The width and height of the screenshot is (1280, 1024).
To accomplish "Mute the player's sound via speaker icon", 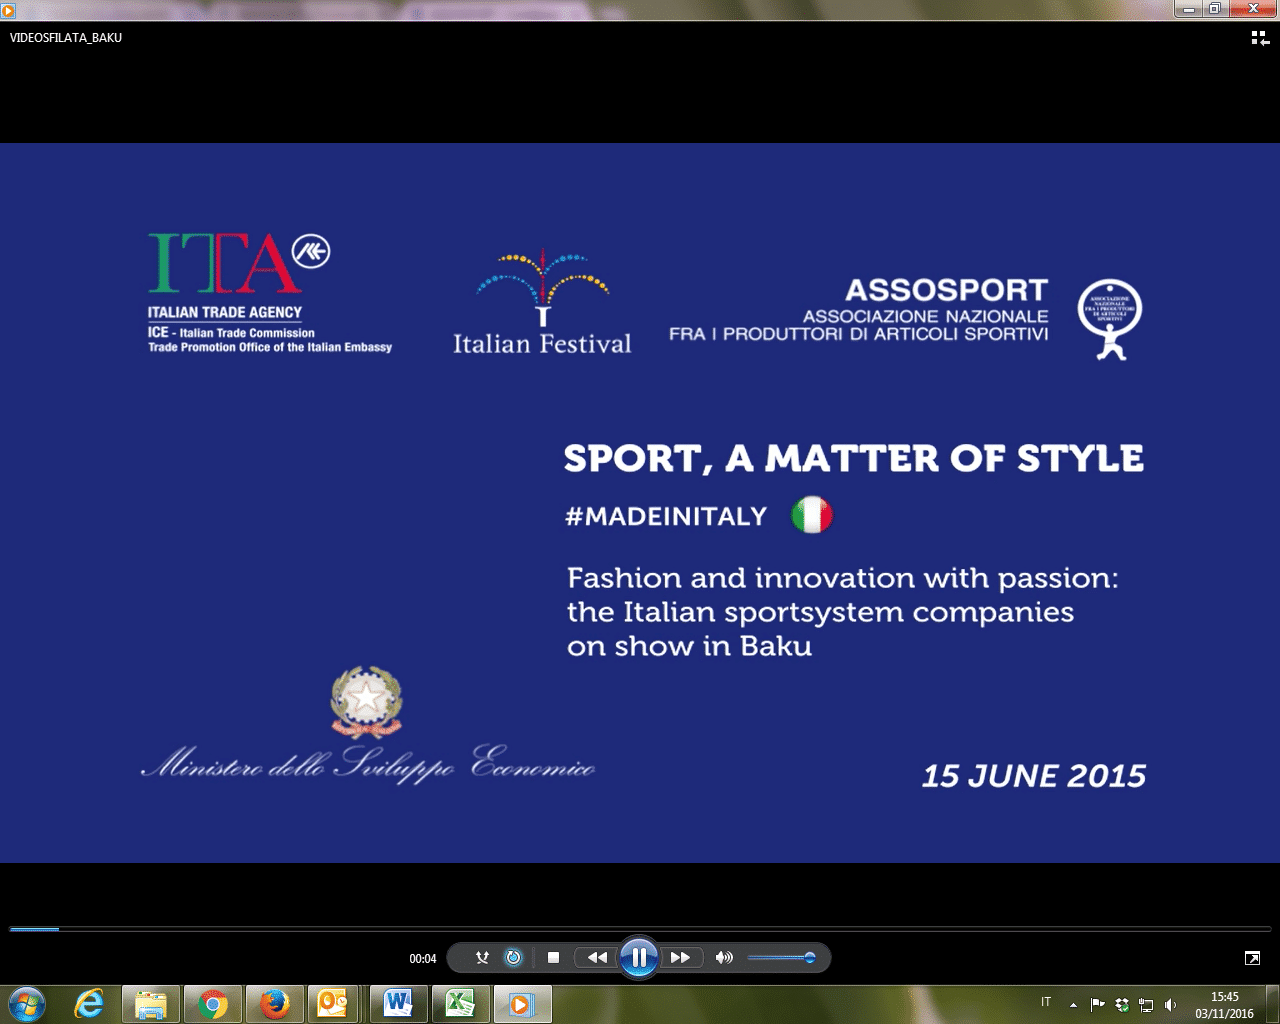I will (x=724, y=957).
